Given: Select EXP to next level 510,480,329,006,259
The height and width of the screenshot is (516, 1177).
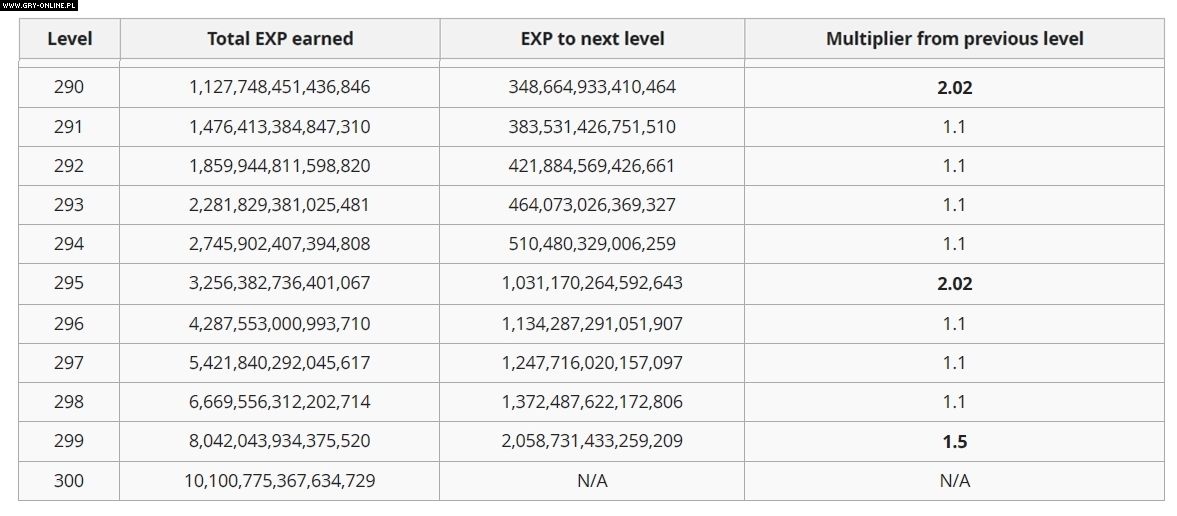Looking at the screenshot, I should [x=592, y=244].
